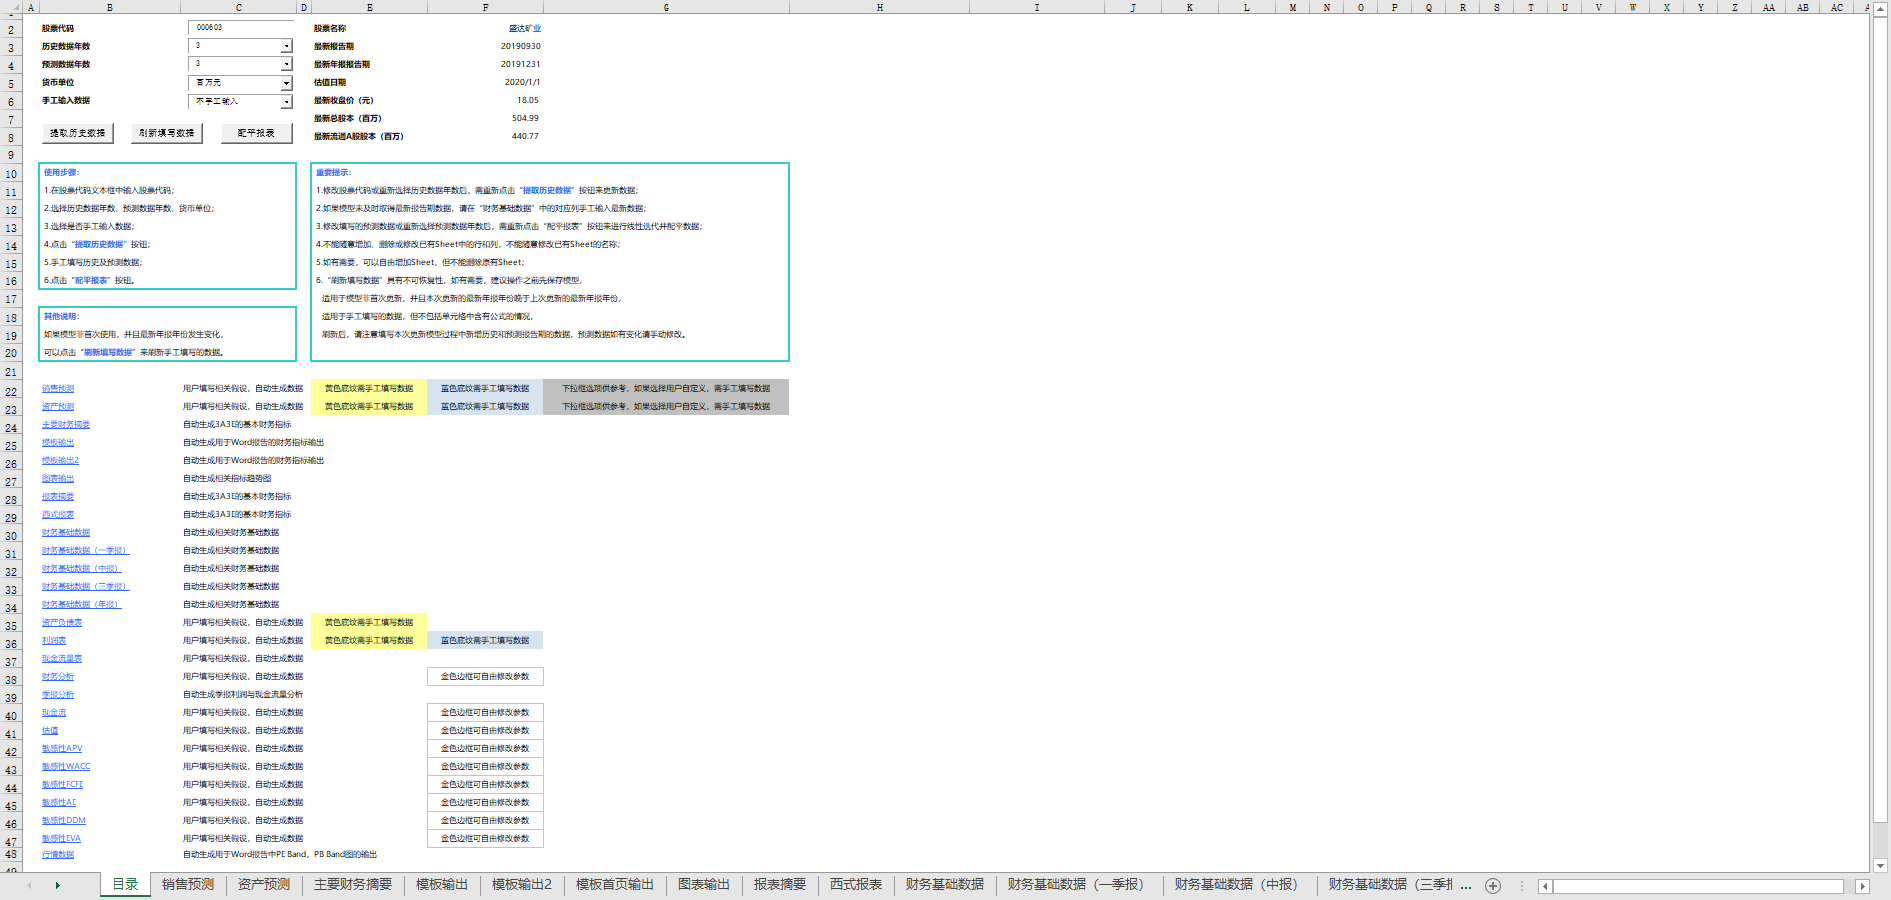
Task: Expand the 货币单位 dropdown
Action: point(286,83)
